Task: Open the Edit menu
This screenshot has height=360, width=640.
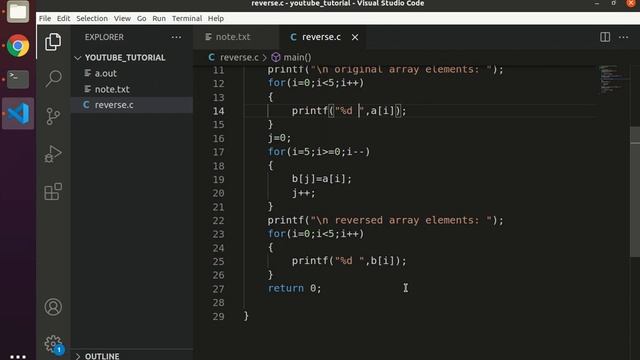Action: [x=63, y=18]
